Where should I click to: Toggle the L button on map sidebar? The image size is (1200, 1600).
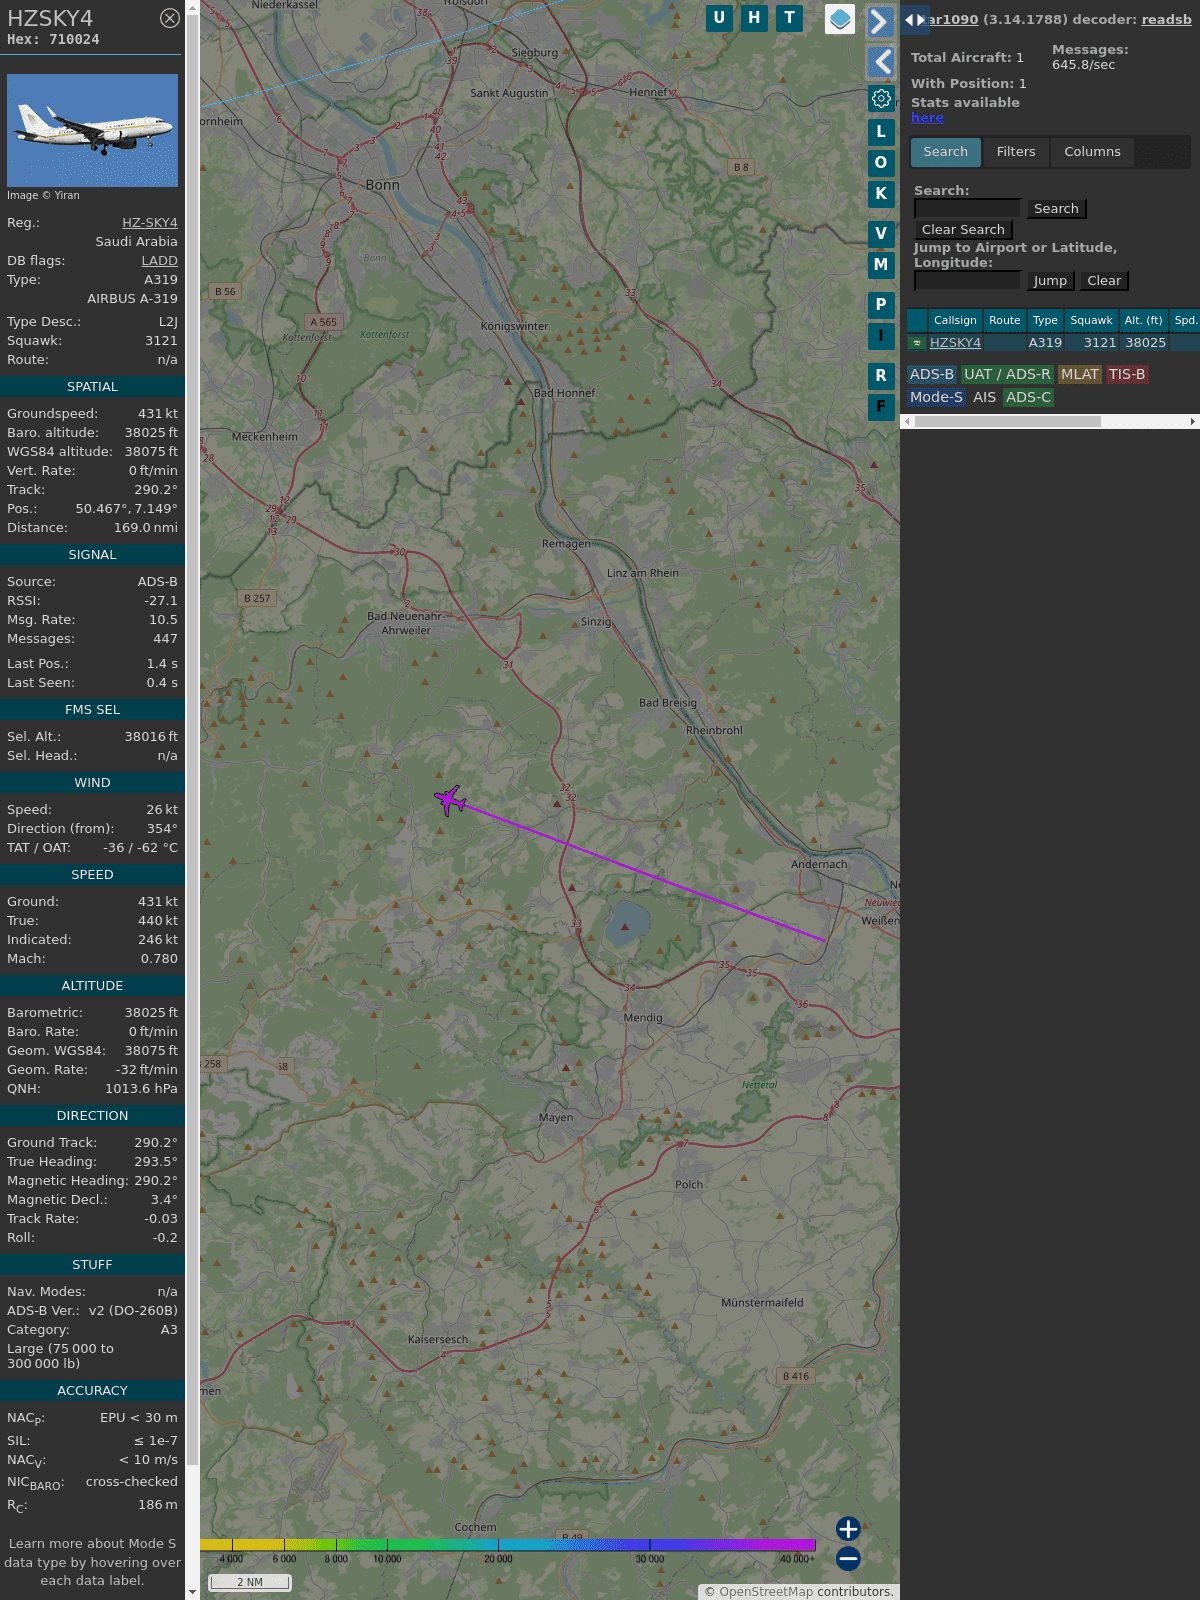click(x=881, y=132)
